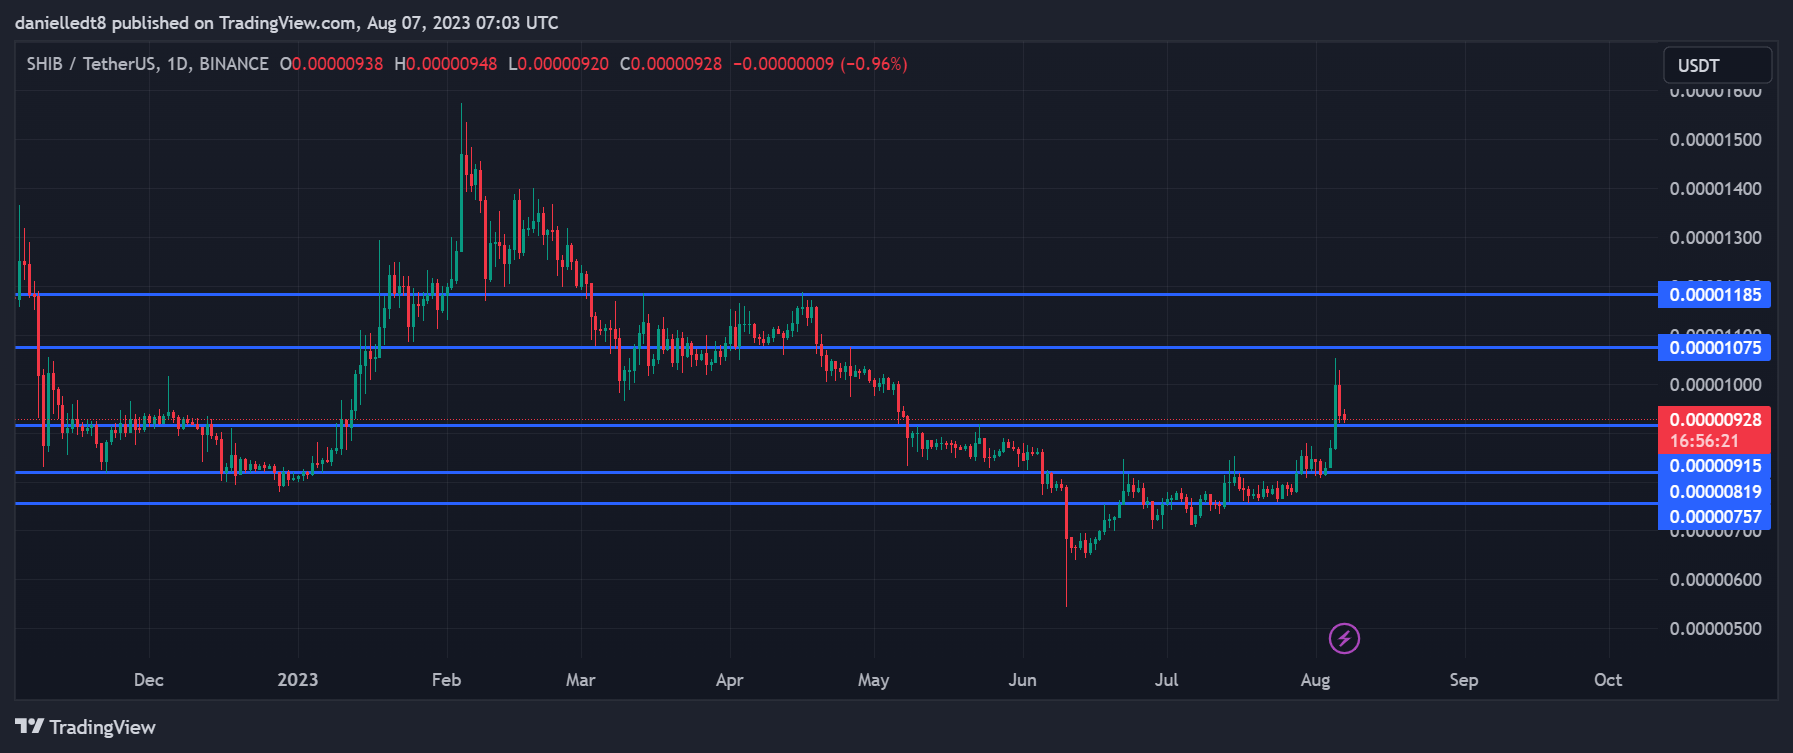Viewport: 1793px width, 753px height.
Task: Click the 0.00001500 price scale label
Action: point(1715,140)
